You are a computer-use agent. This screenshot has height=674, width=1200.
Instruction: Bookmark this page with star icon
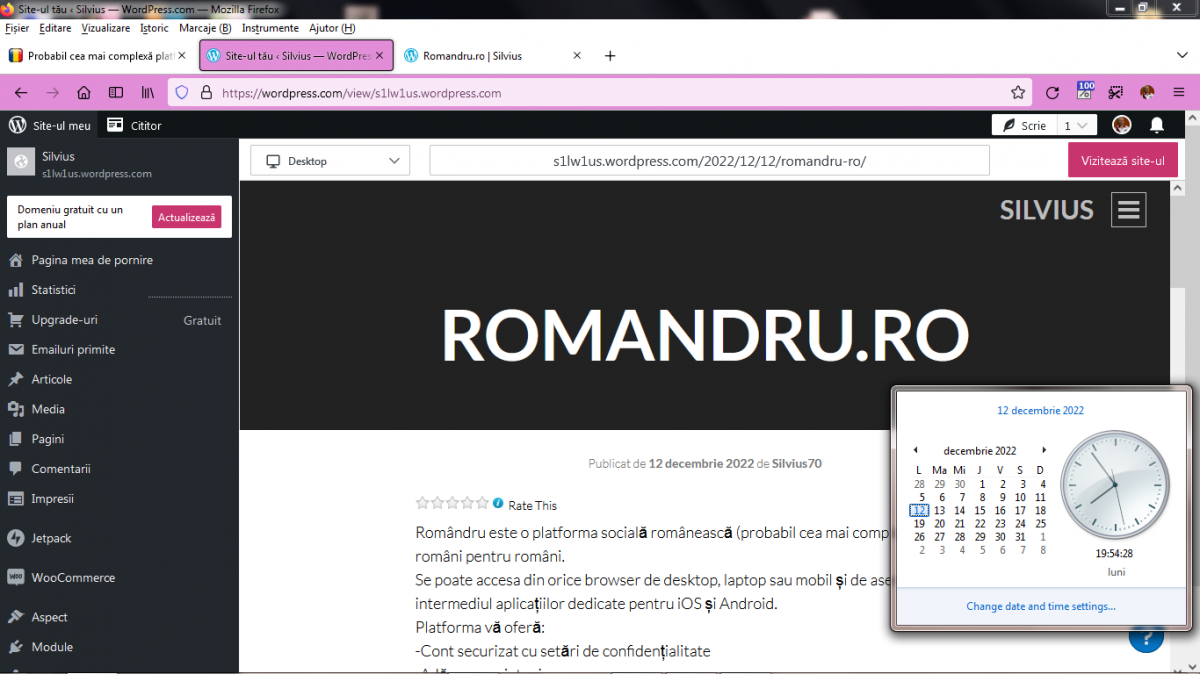1018,93
